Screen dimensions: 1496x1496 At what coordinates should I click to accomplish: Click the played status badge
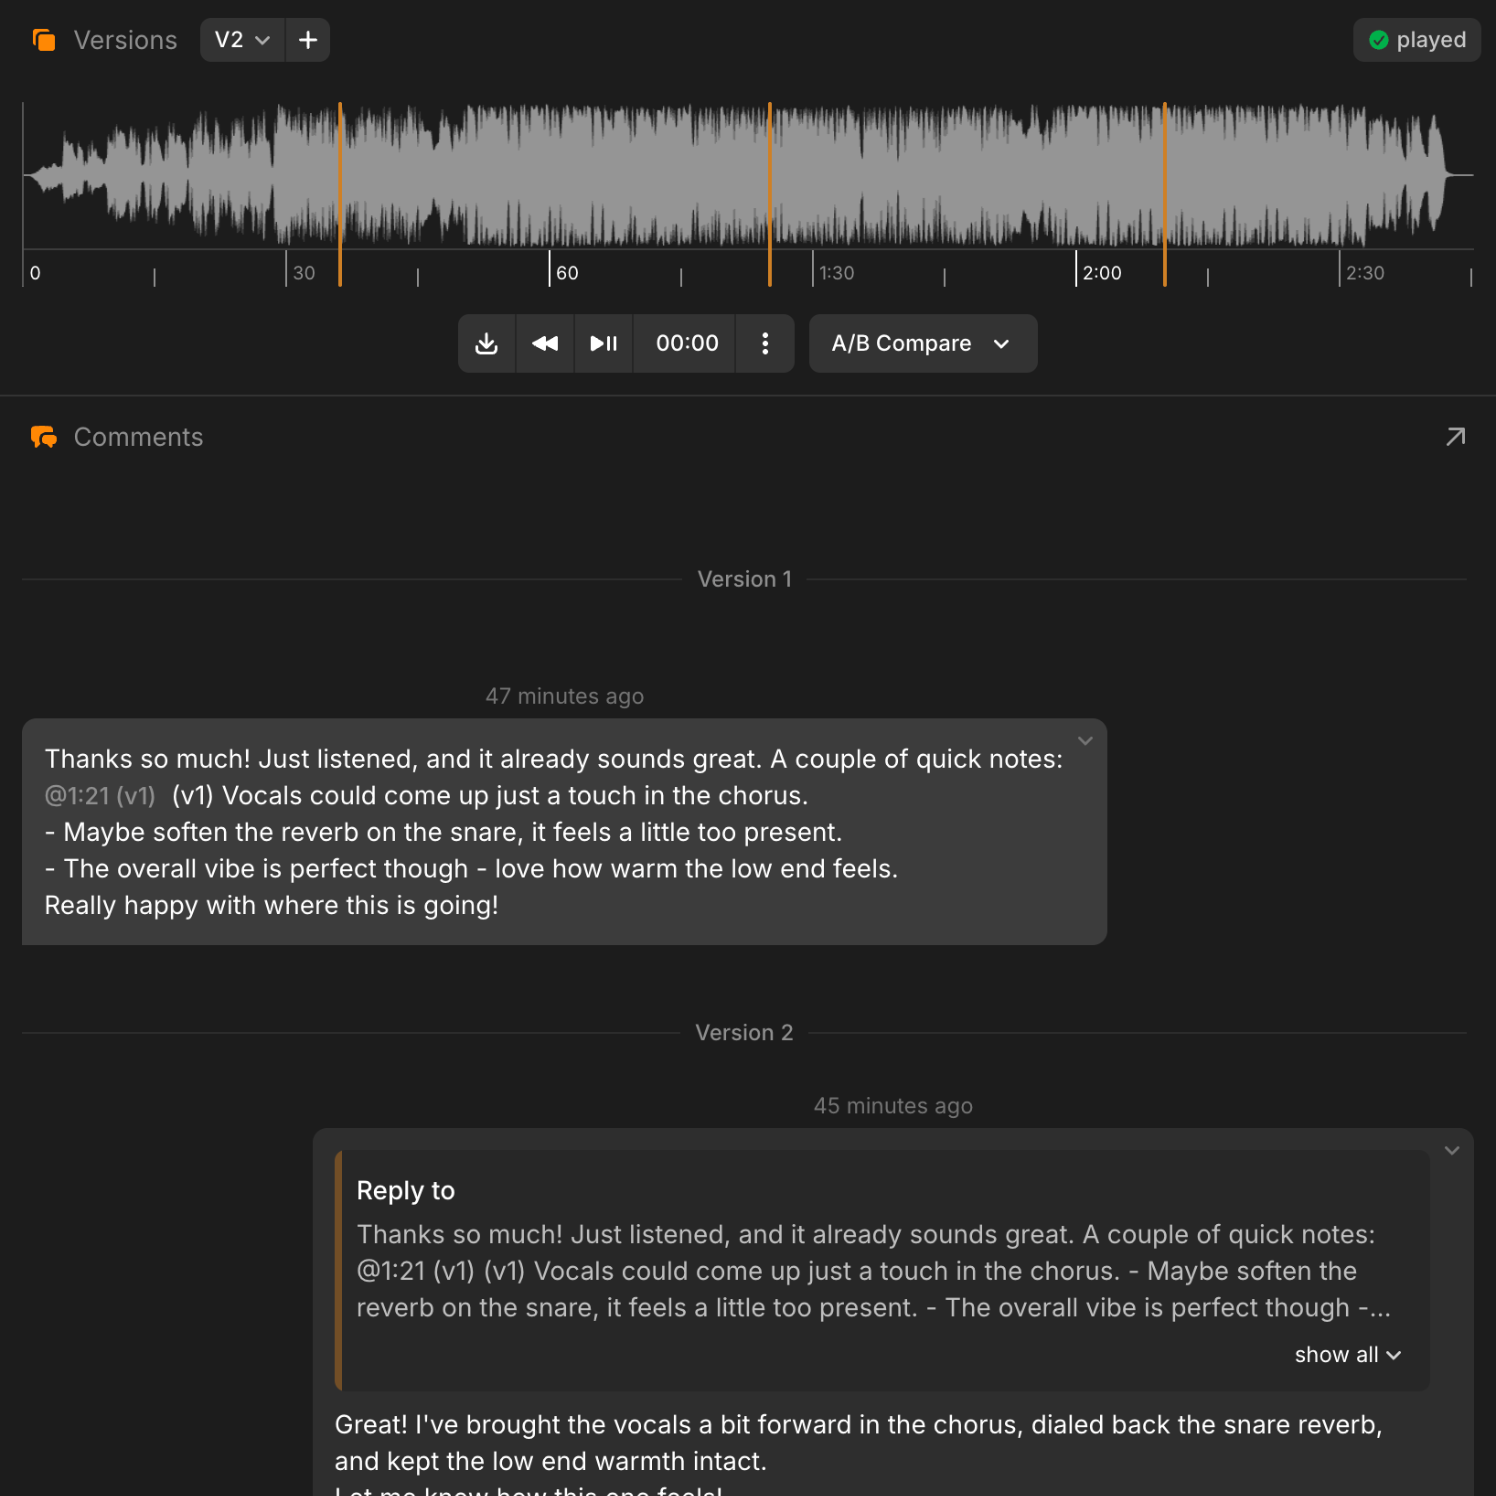click(x=1417, y=40)
